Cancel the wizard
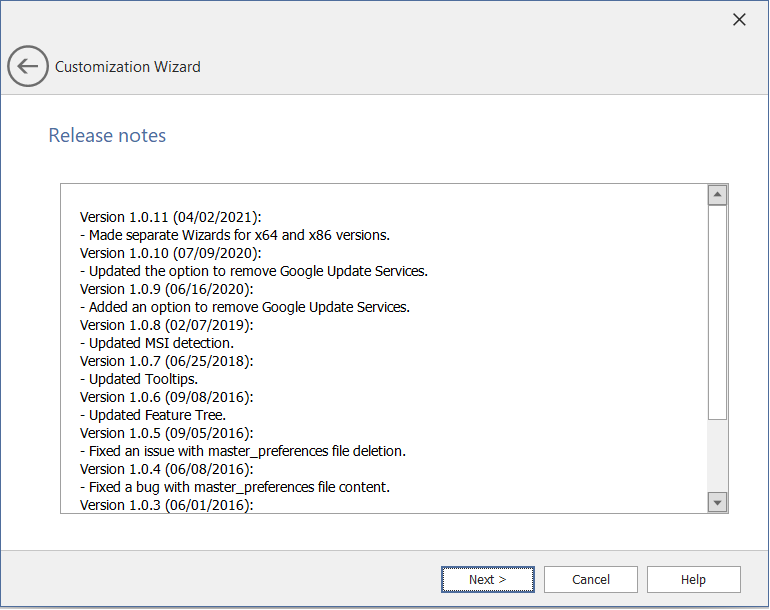770x610 pixels. click(x=591, y=579)
